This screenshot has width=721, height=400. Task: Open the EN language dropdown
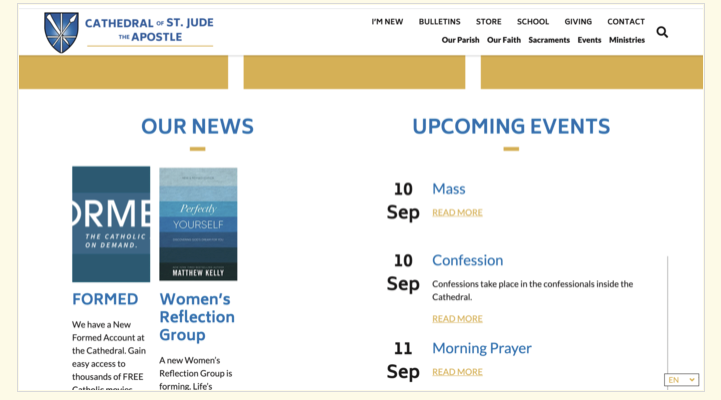coord(681,380)
